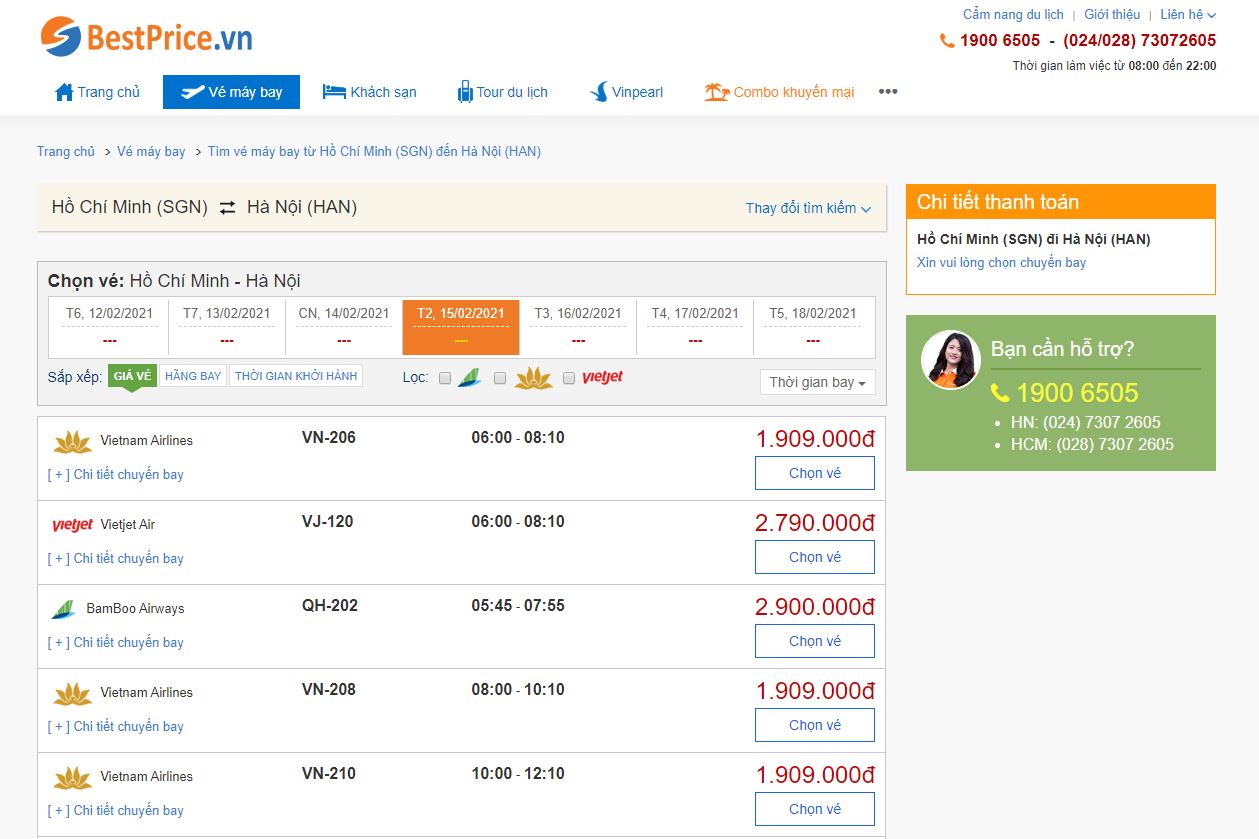This screenshot has height=839, width=1259.
Task: Click Chọn vé for flight VN-210
Action: coord(815,809)
